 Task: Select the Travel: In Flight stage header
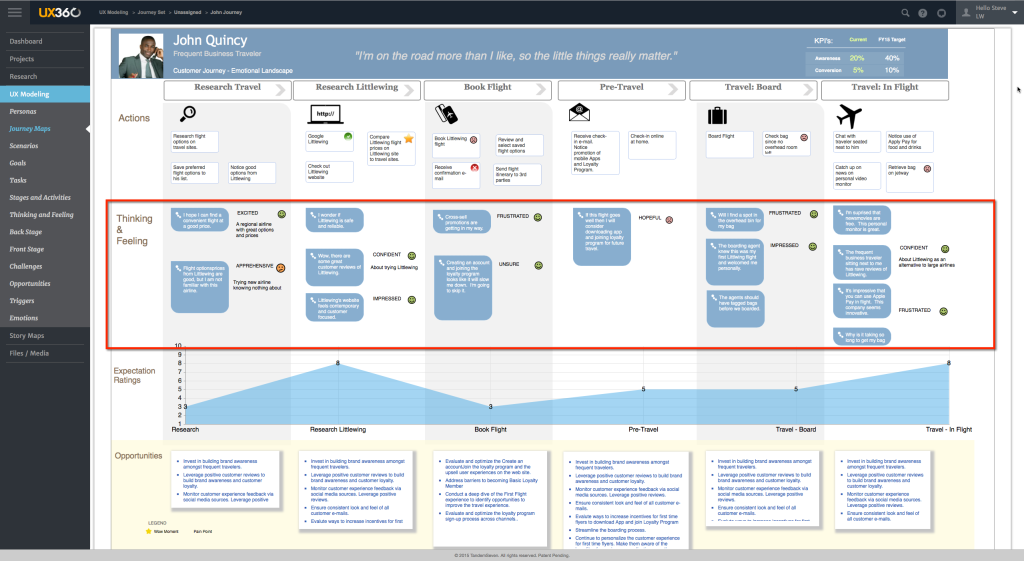click(884, 89)
